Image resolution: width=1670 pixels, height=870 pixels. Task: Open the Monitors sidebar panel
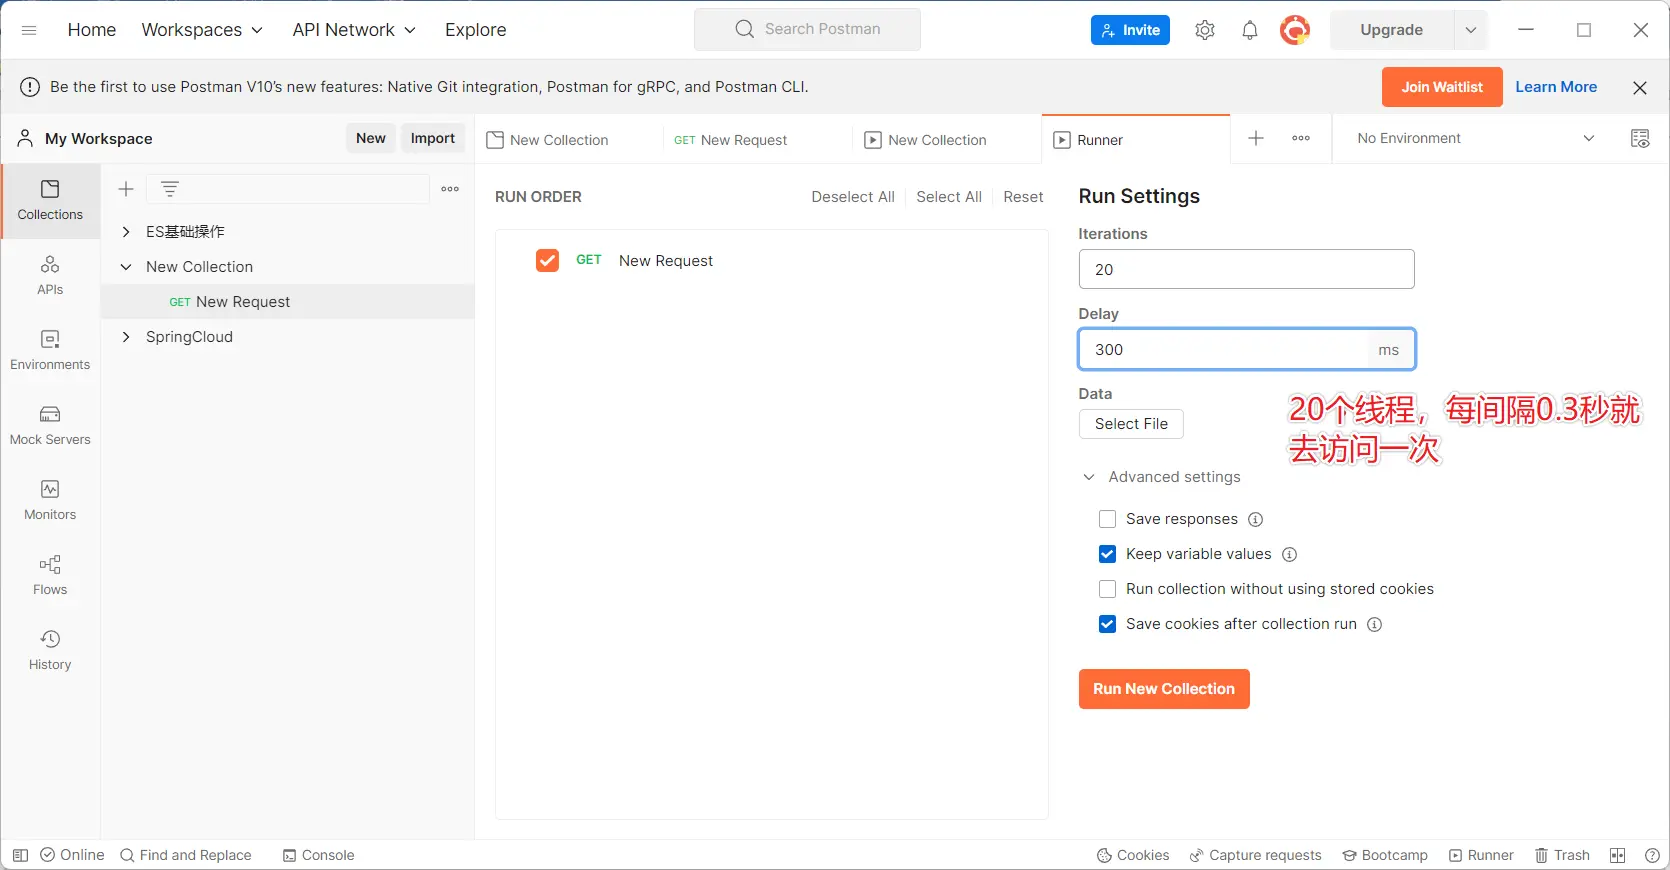click(x=50, y=501)
